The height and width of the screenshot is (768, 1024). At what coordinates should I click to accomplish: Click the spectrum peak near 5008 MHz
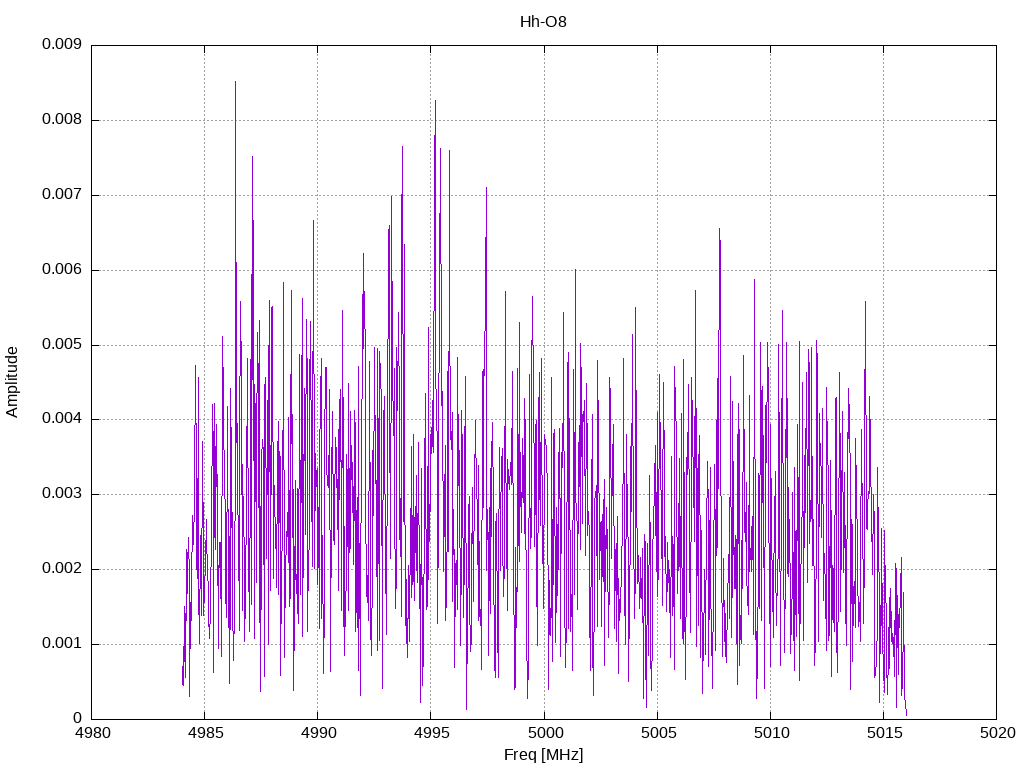click(x=719, y=229)
